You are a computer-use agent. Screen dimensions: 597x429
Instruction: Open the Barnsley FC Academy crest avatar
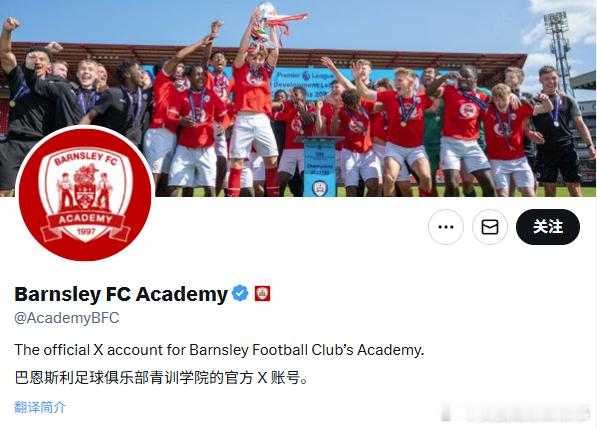tap(85, 195)
